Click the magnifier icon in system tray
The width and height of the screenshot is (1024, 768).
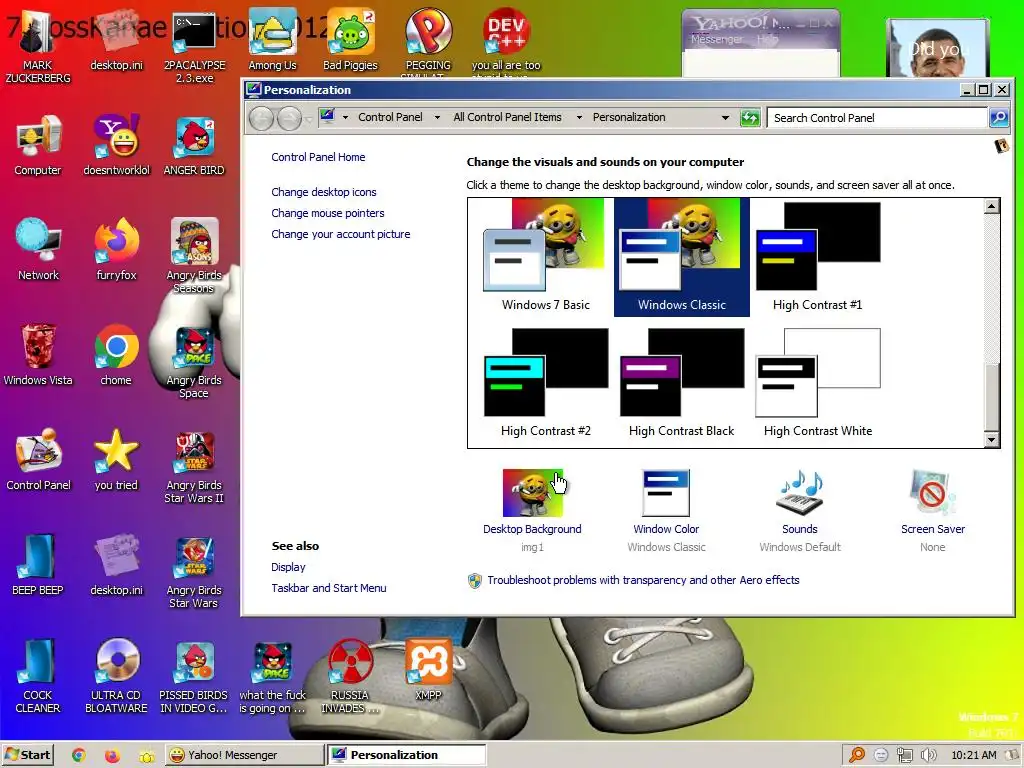click(857, 756)
